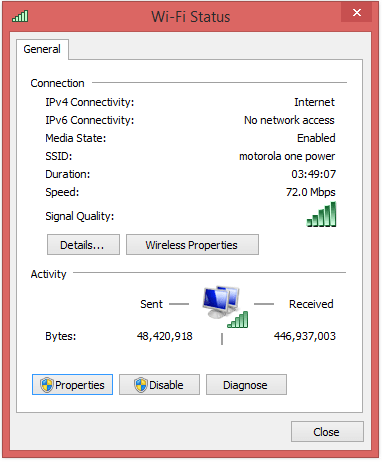Click the 'Bytes:' label
Viewport: 382px width, 462px height.
tap(61, 336)
